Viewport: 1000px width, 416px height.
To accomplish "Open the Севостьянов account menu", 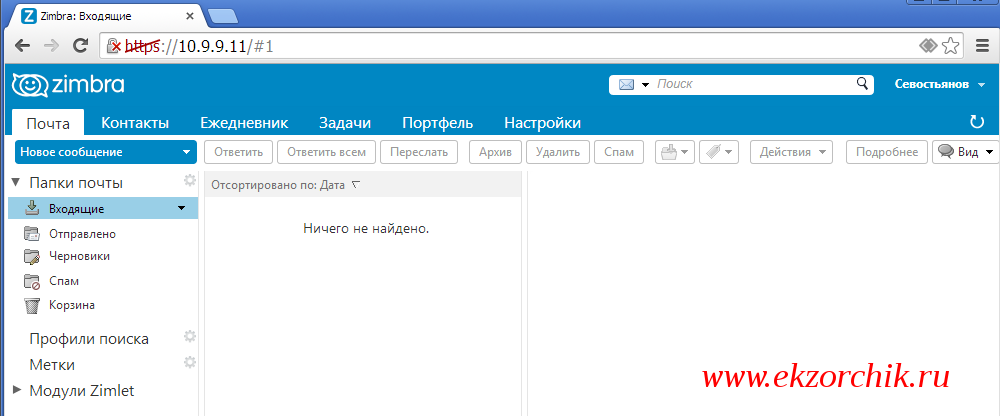I will tap(940, 84).
